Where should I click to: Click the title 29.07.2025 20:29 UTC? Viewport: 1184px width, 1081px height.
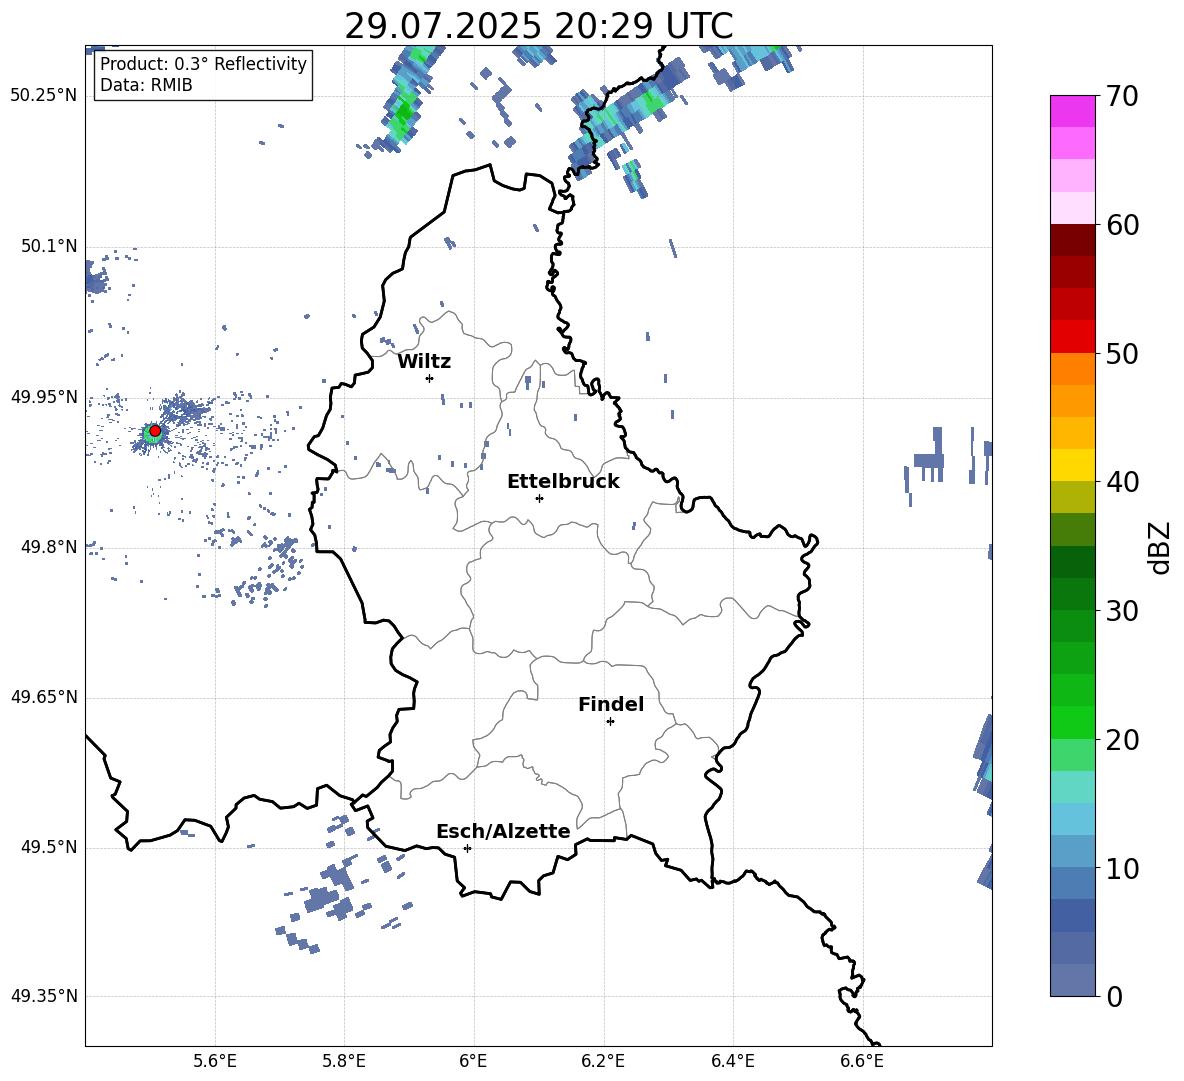pos(538,26)
